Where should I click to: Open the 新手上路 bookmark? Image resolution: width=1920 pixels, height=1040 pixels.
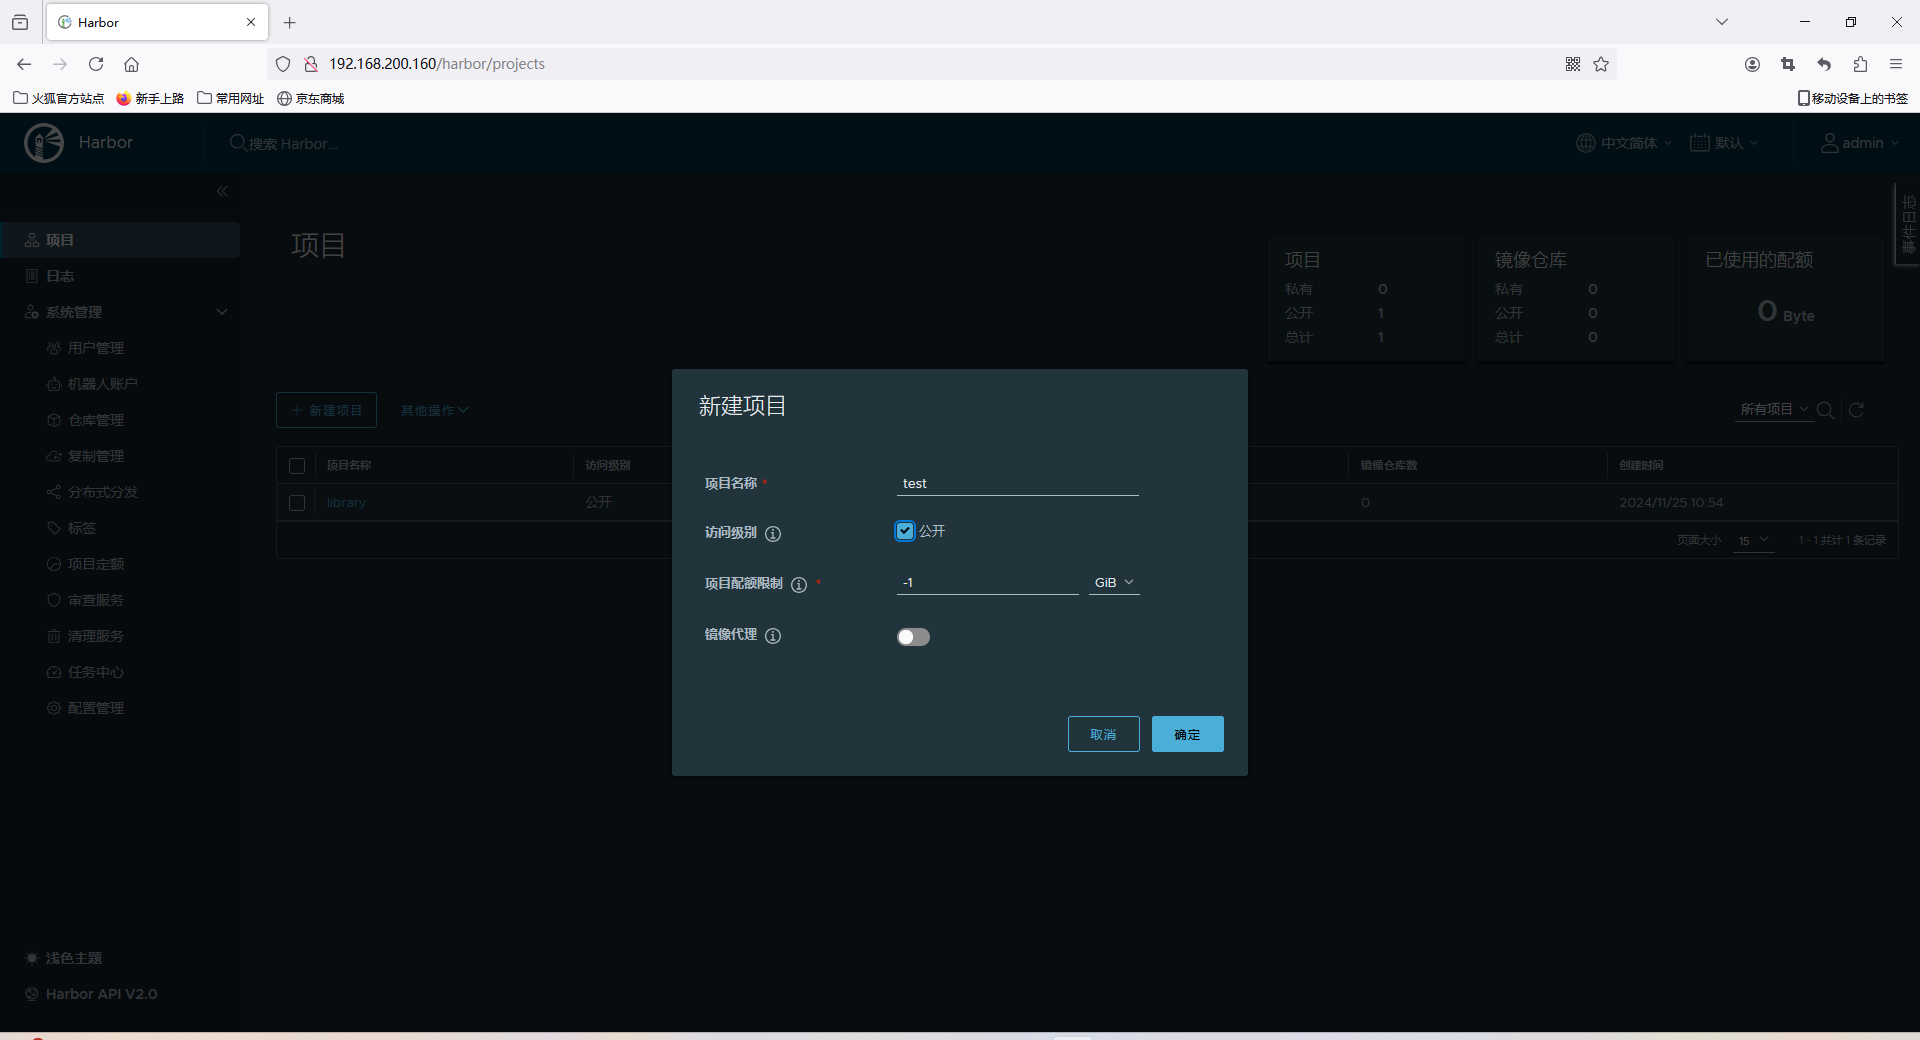(151, 98)
